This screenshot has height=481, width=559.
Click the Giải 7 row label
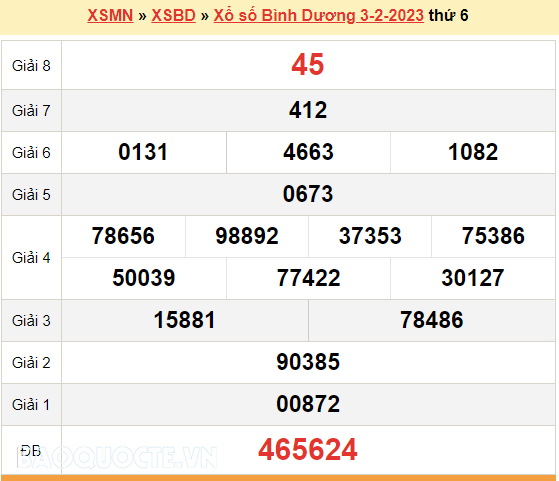[31, 111]
